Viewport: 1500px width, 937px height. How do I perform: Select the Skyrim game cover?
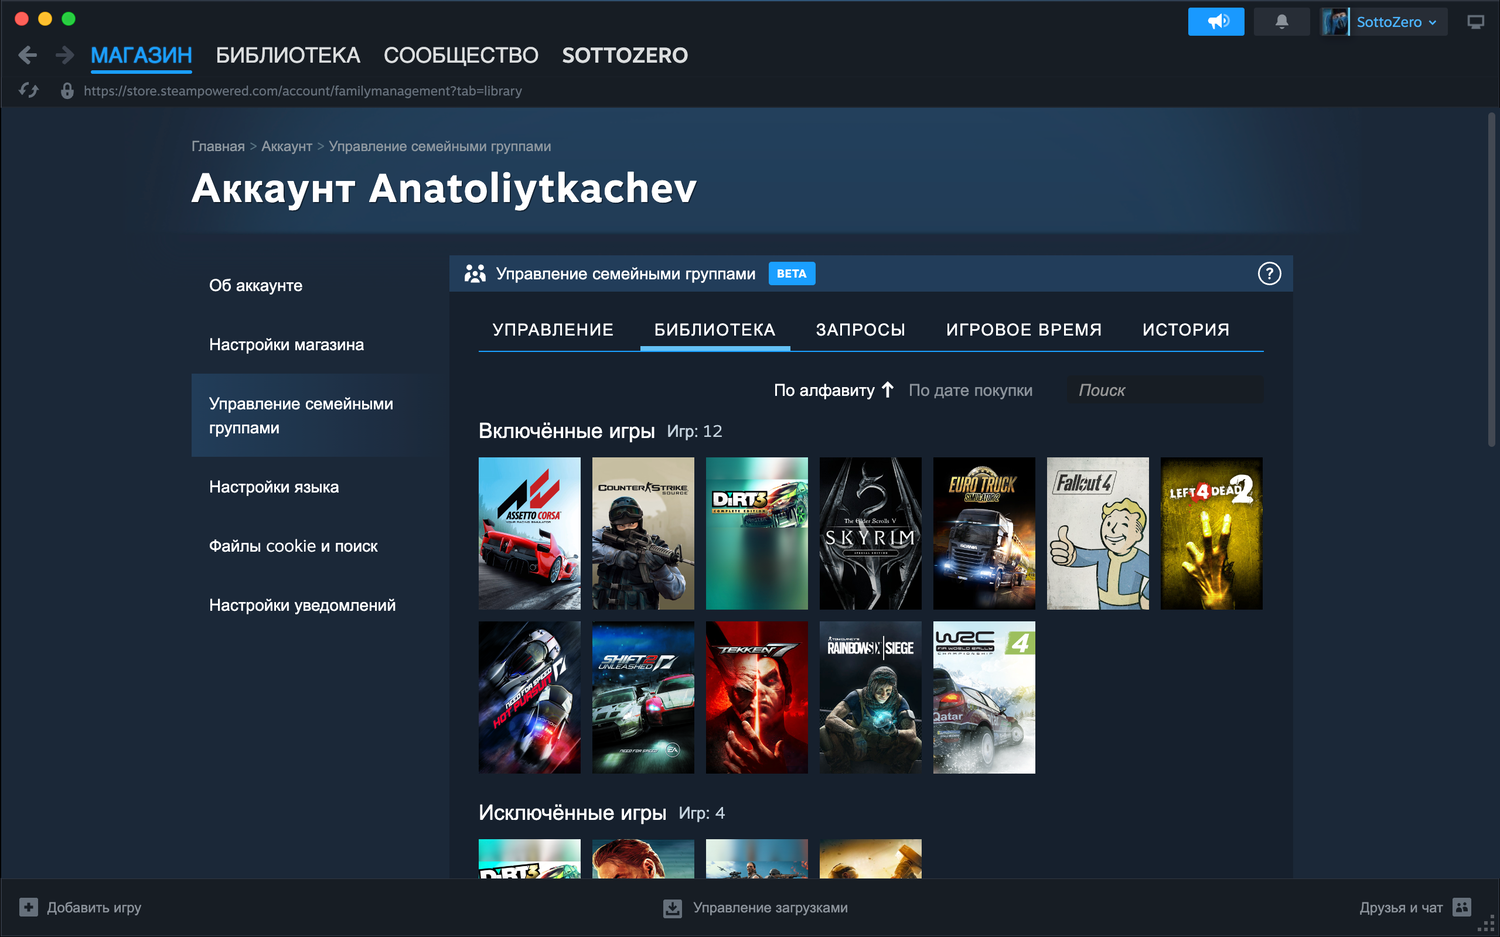(871, 534)
